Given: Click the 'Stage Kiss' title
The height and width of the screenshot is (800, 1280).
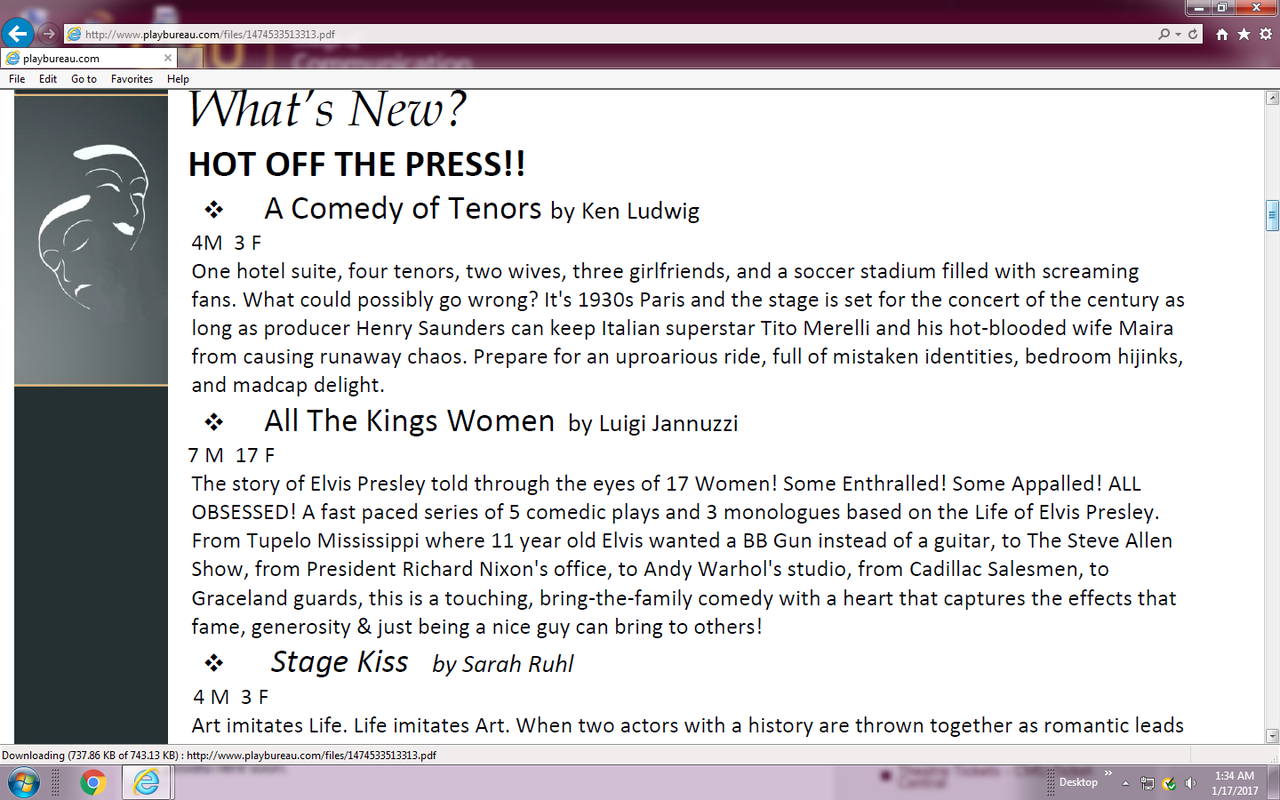Looking at the screenshot, I should point(340,662).
